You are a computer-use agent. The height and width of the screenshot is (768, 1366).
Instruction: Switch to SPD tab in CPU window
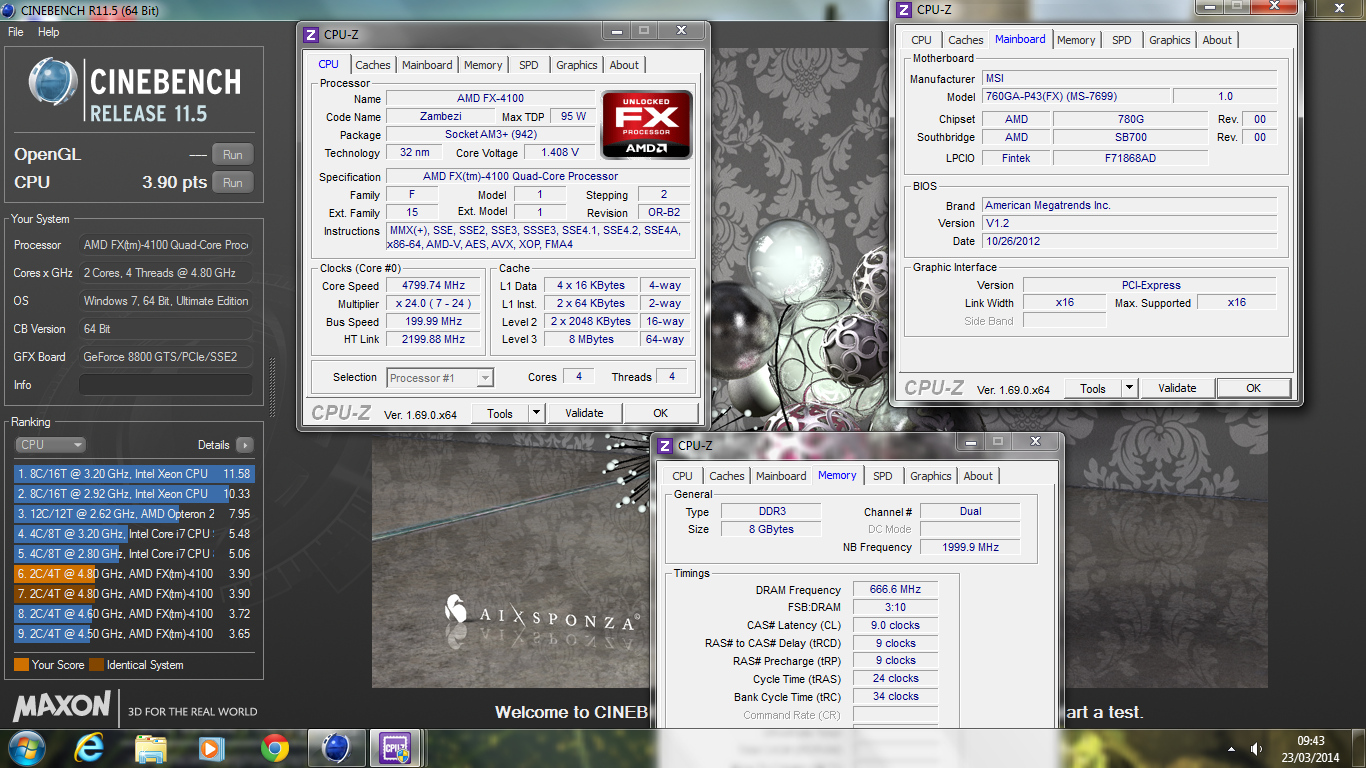pyautogui.click(x=529, y=65)
